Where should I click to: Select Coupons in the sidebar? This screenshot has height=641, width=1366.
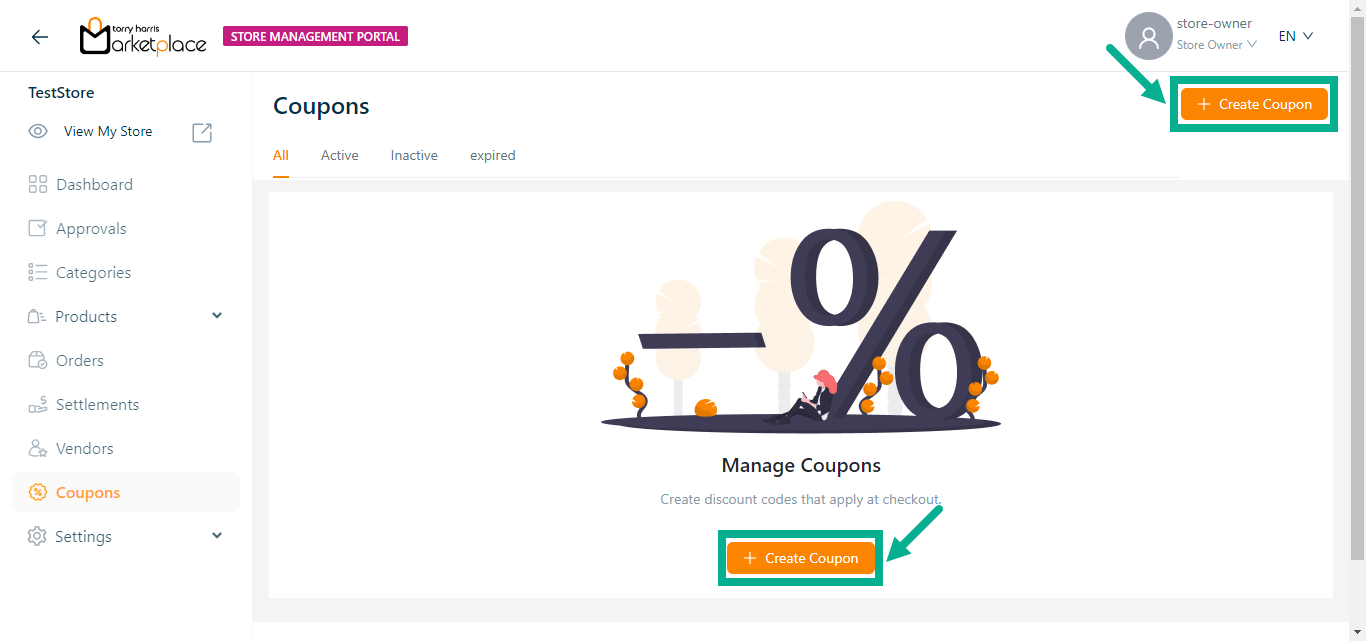click(x=88, y=493)
